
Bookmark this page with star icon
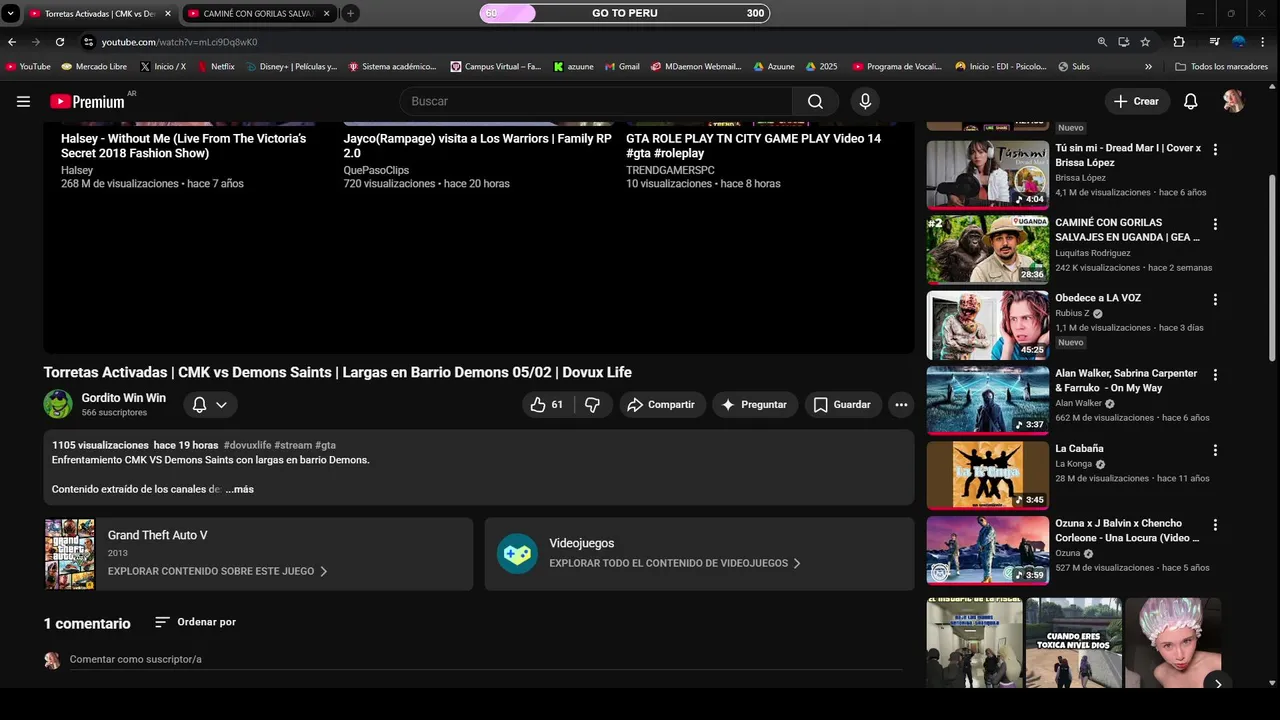coord(1145,42)
